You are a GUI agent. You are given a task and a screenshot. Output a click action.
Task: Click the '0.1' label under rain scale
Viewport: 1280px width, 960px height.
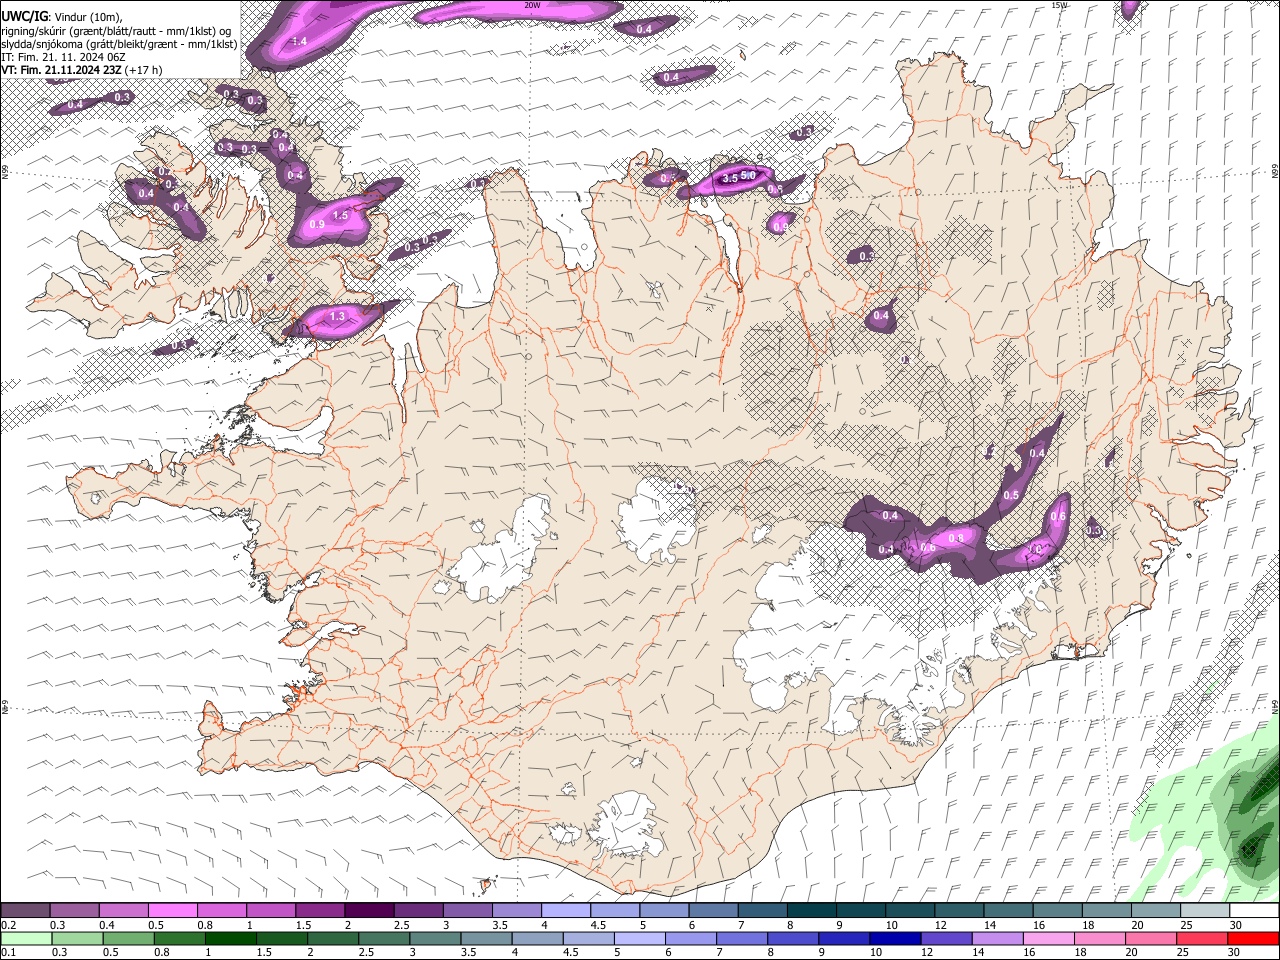(x=8, y=953)
